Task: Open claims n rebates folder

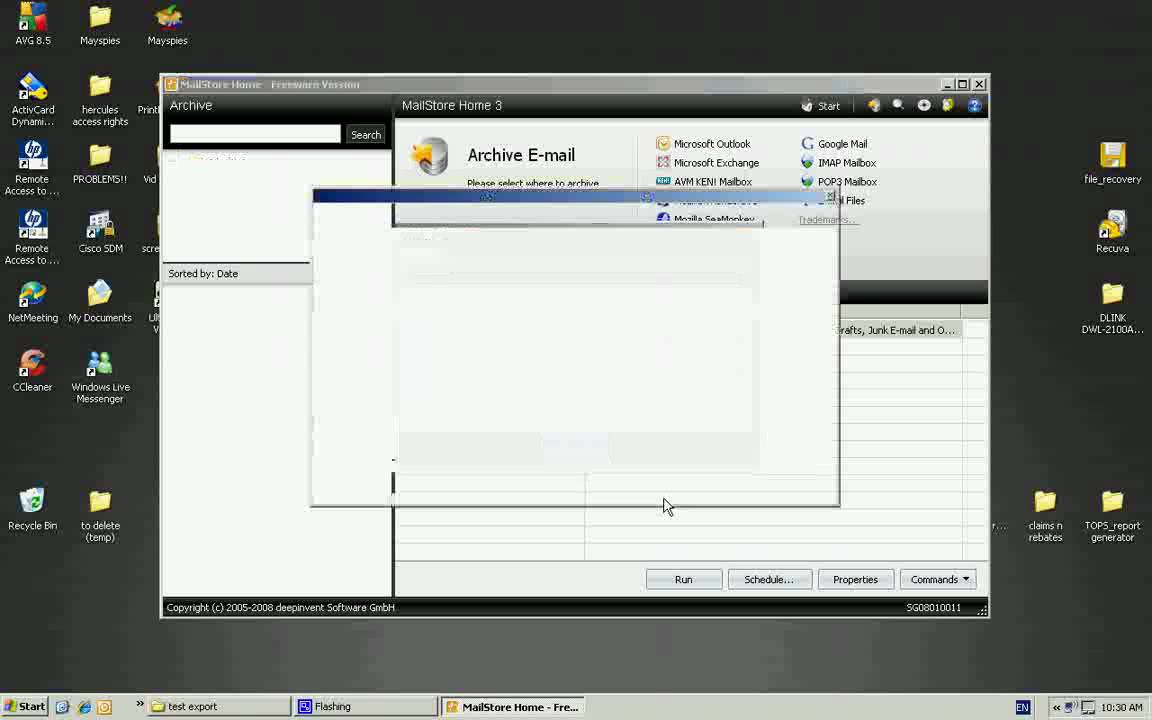Action: [1045, 516]
